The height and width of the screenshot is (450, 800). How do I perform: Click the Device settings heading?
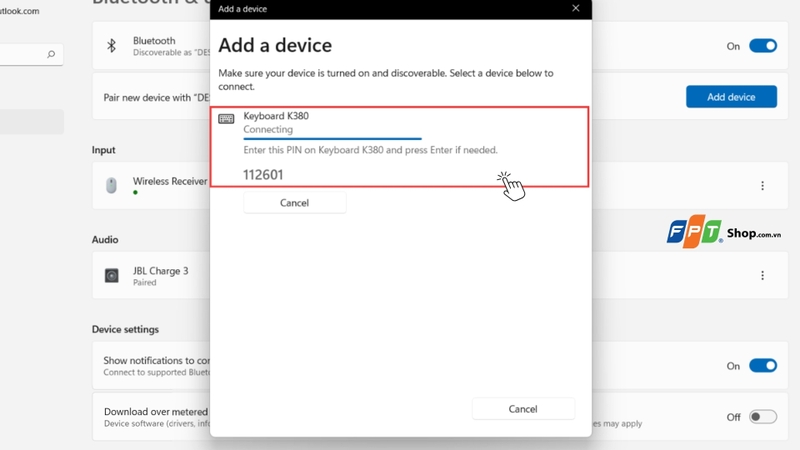click(x=125, y=330)
